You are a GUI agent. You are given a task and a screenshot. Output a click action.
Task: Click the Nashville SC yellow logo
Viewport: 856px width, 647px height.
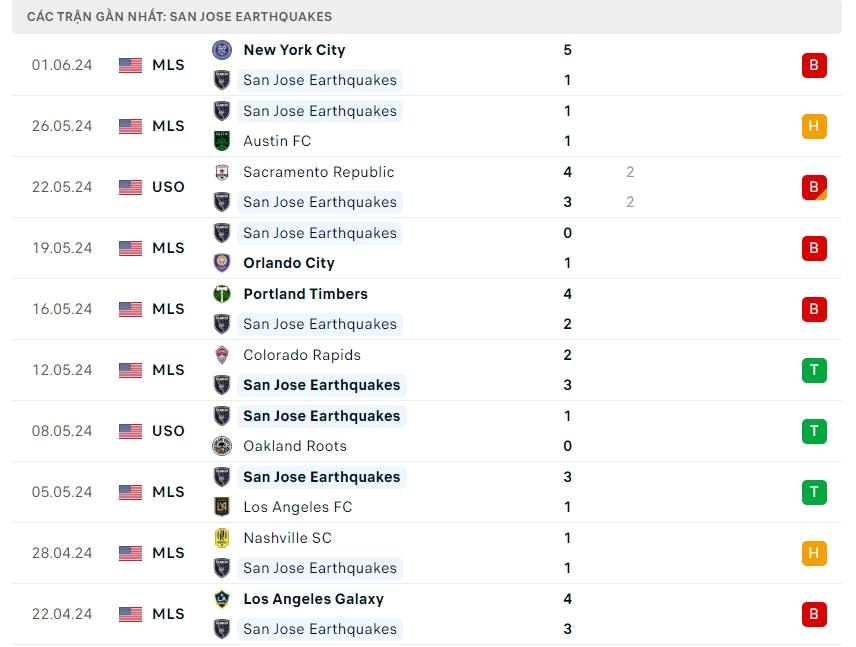pyautogui.click(x=222, y=538)
